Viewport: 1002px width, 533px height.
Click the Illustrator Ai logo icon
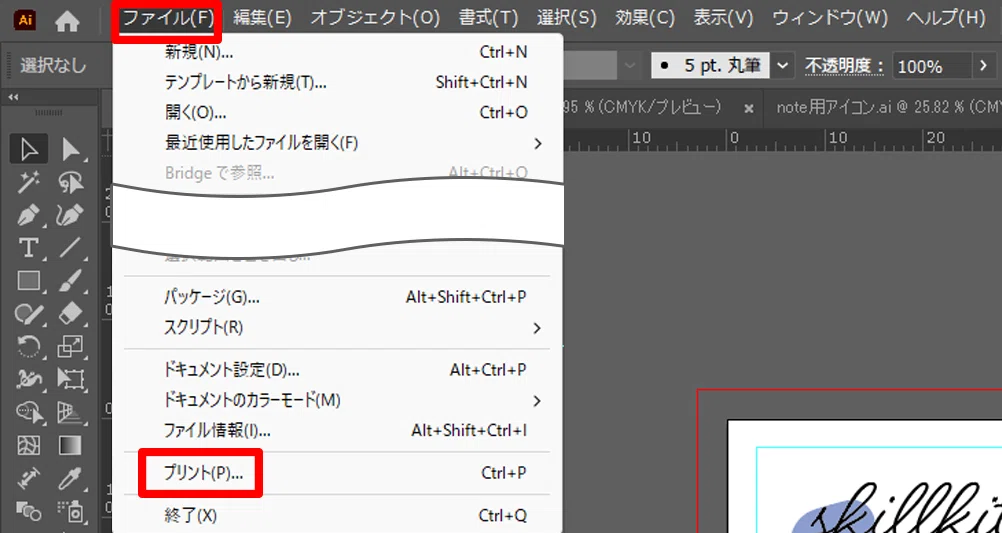25,20
